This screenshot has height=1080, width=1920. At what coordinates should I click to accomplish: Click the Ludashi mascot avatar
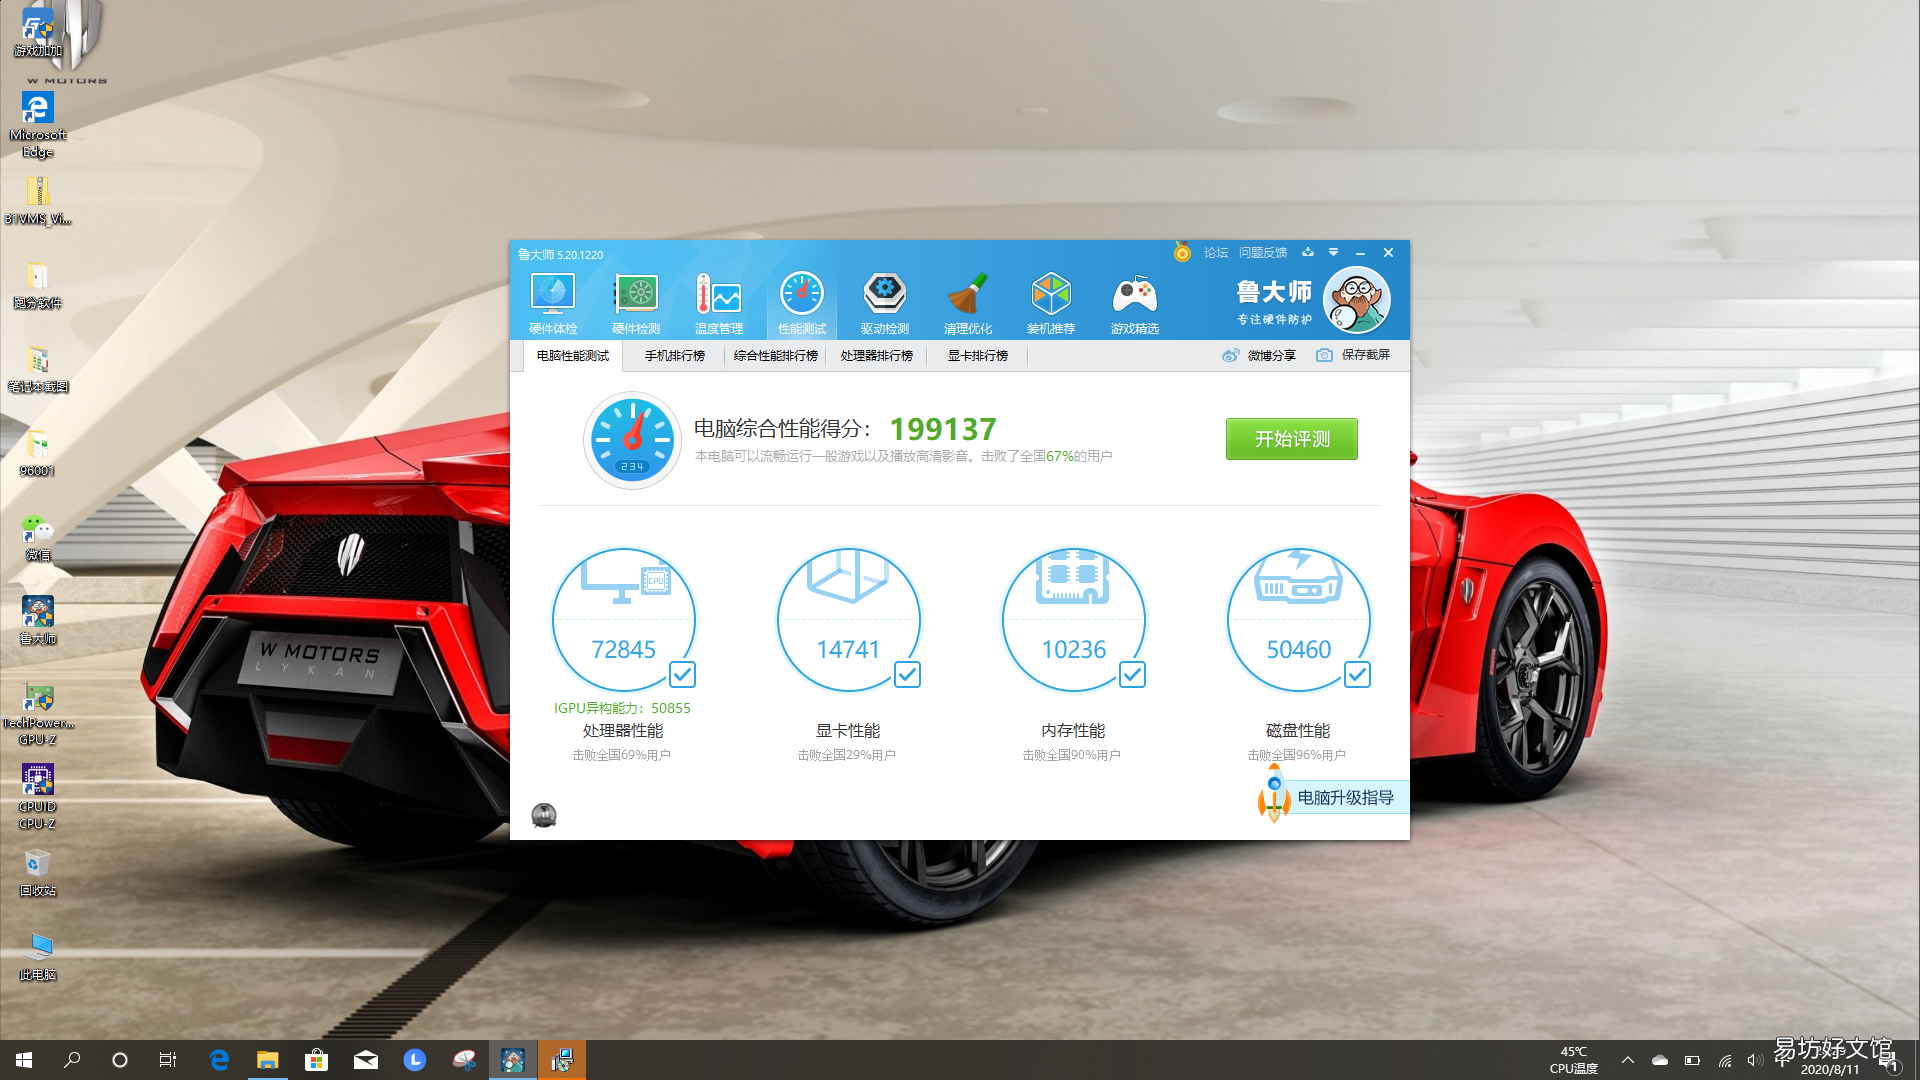(1357, 300)
